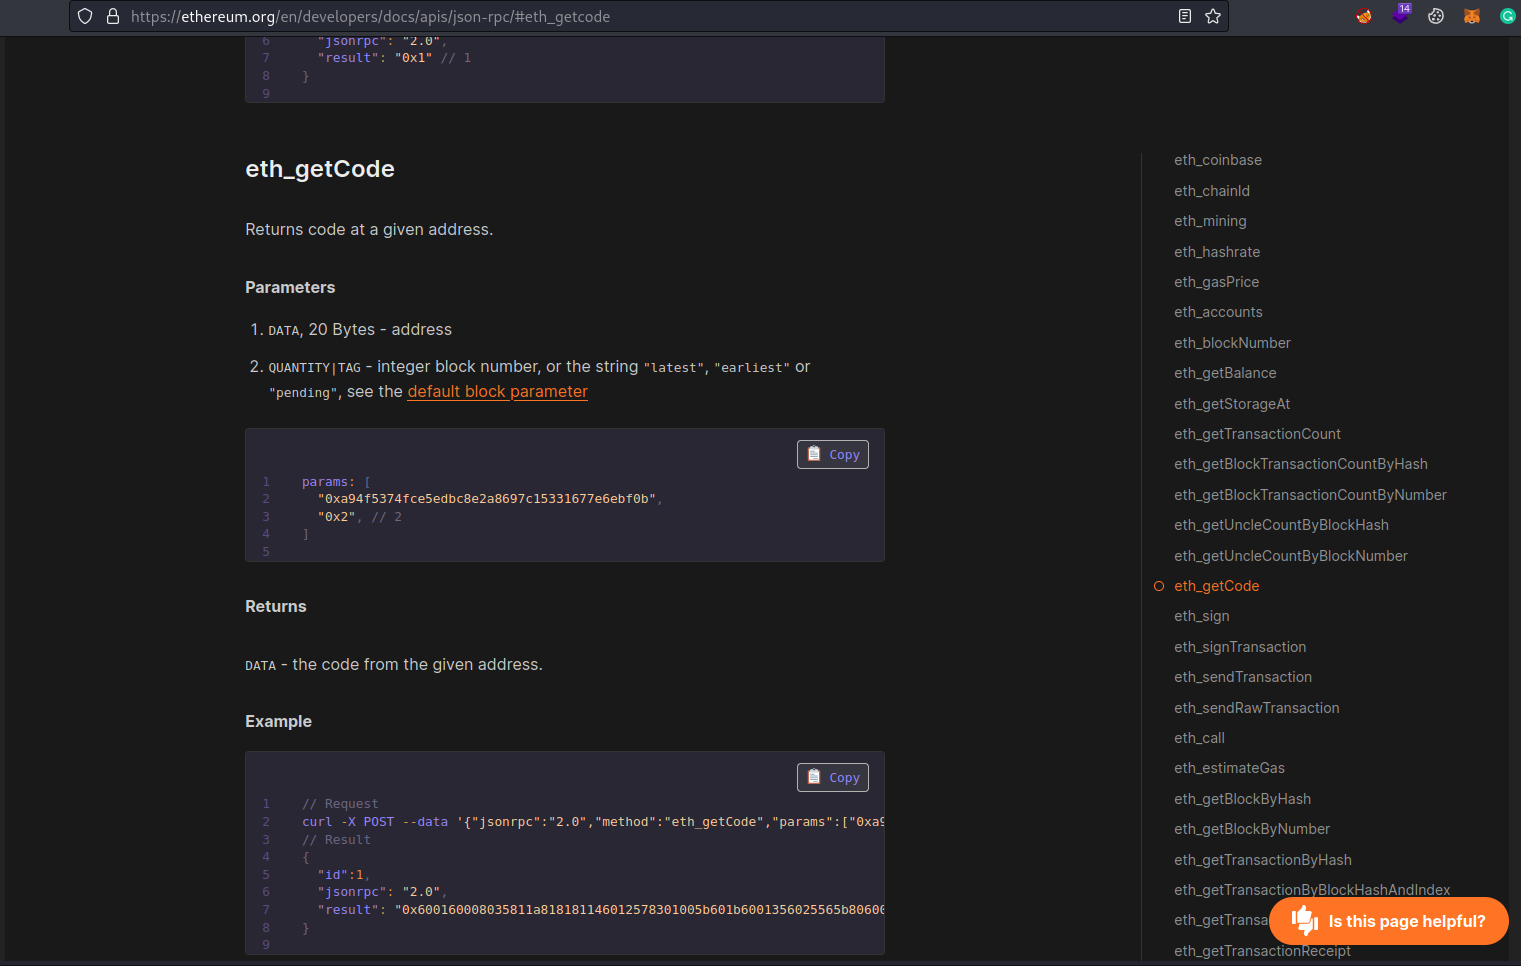Select eth_getTransactionReceipt at sidebar bottom

pos(1262,950)
